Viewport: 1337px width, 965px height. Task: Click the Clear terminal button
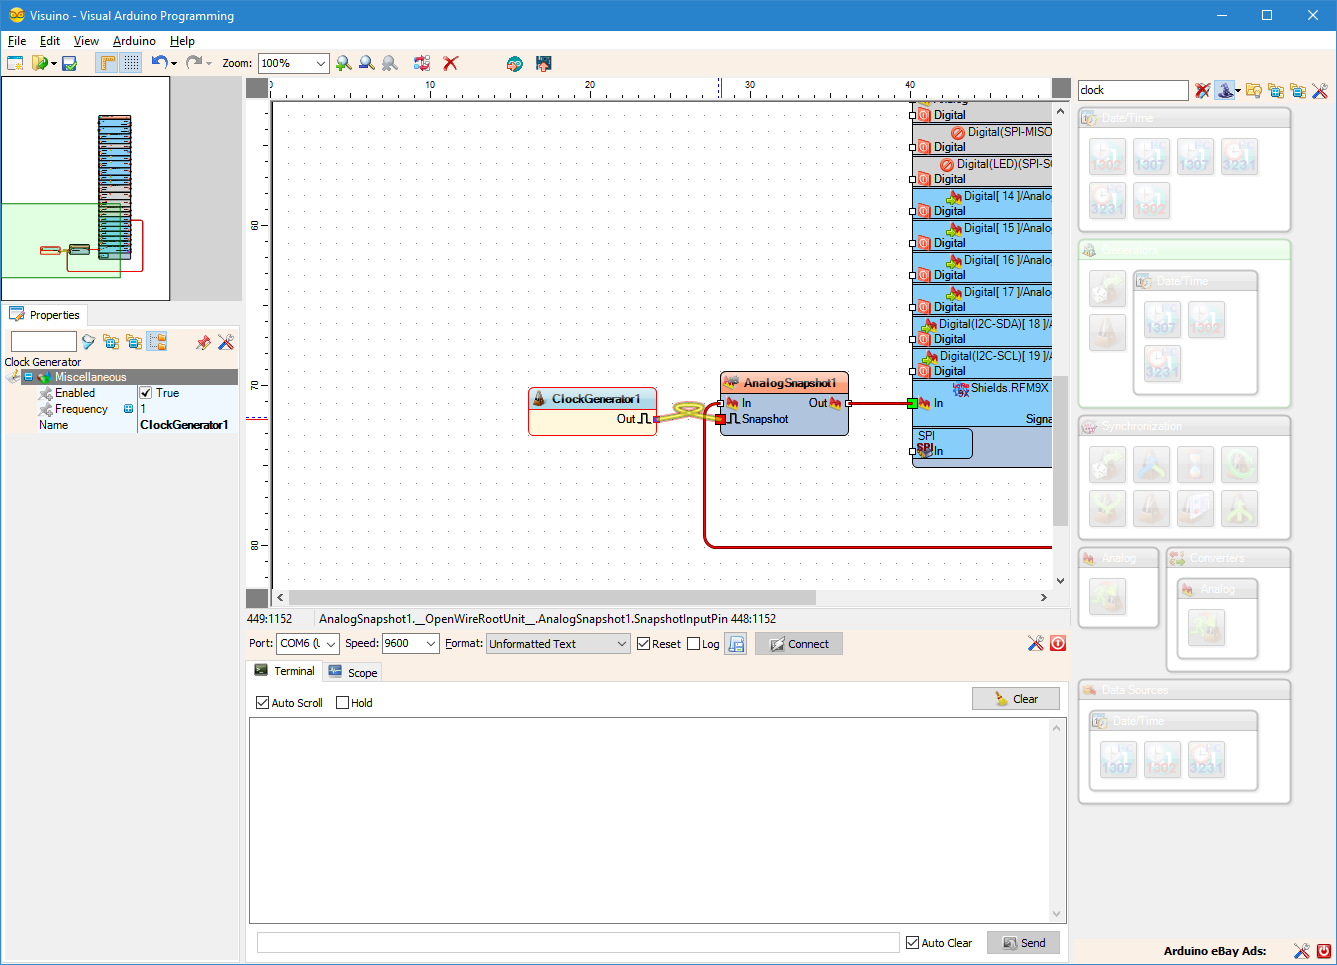1016,699
